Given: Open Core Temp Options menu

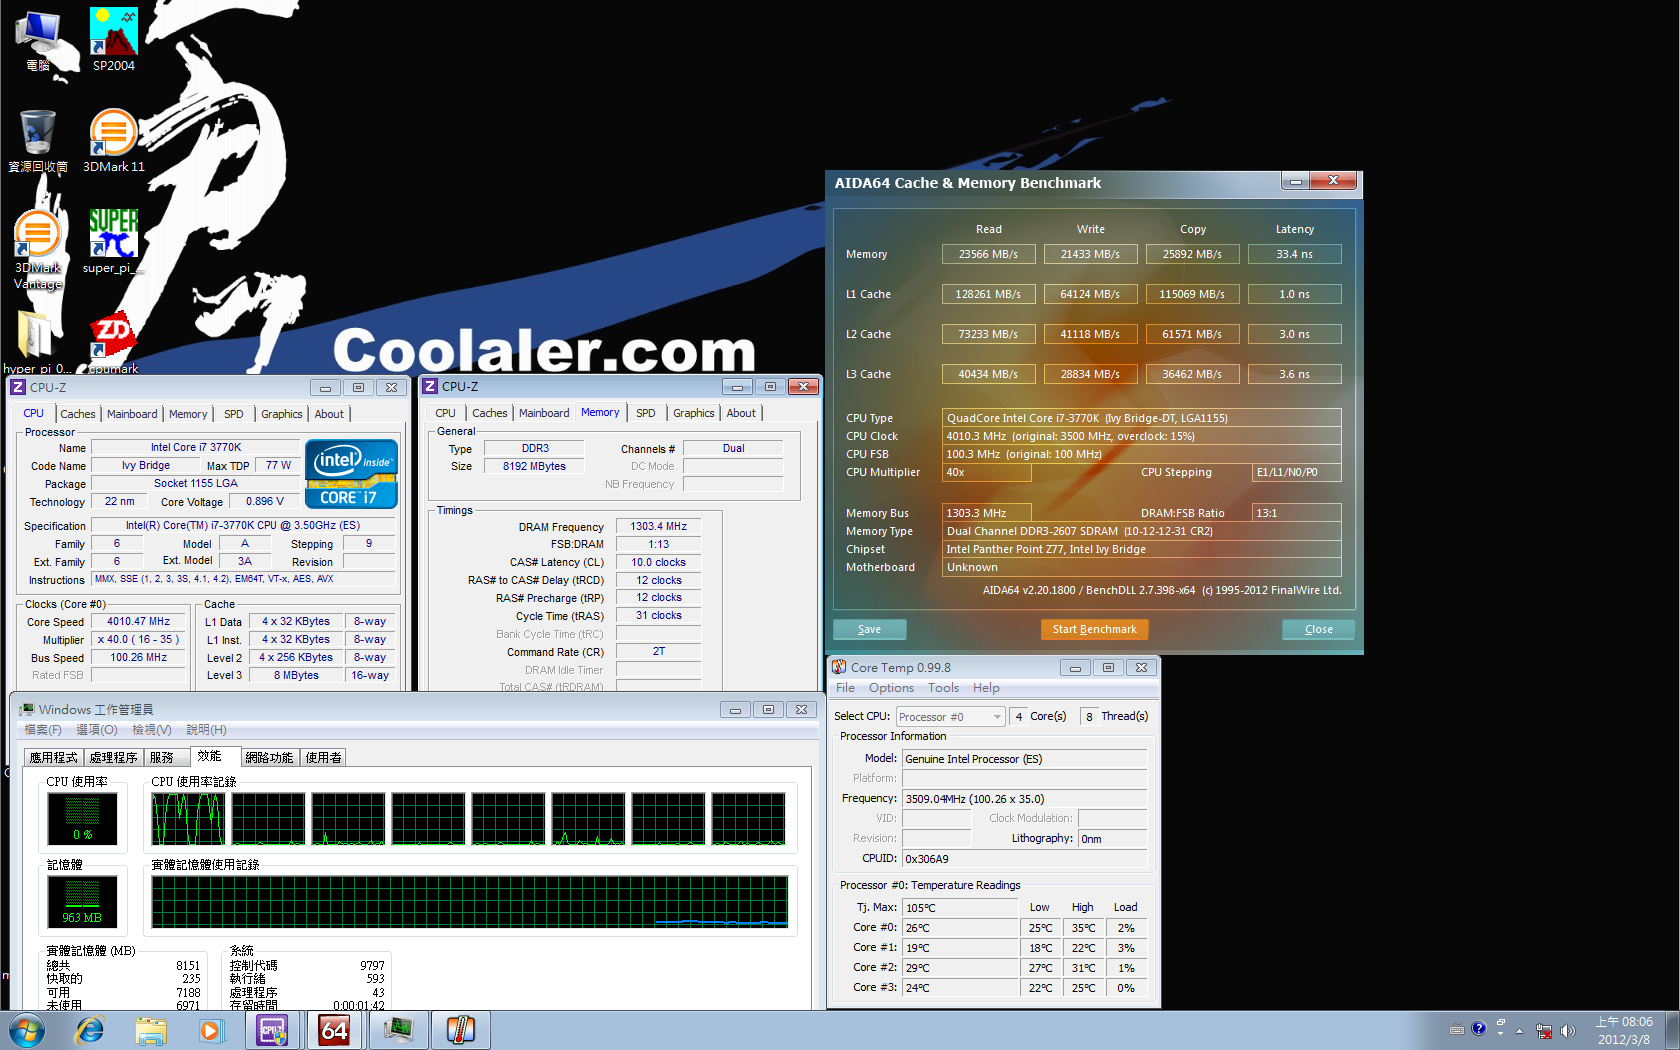Looking at the screenshot, I should (891, 688).
